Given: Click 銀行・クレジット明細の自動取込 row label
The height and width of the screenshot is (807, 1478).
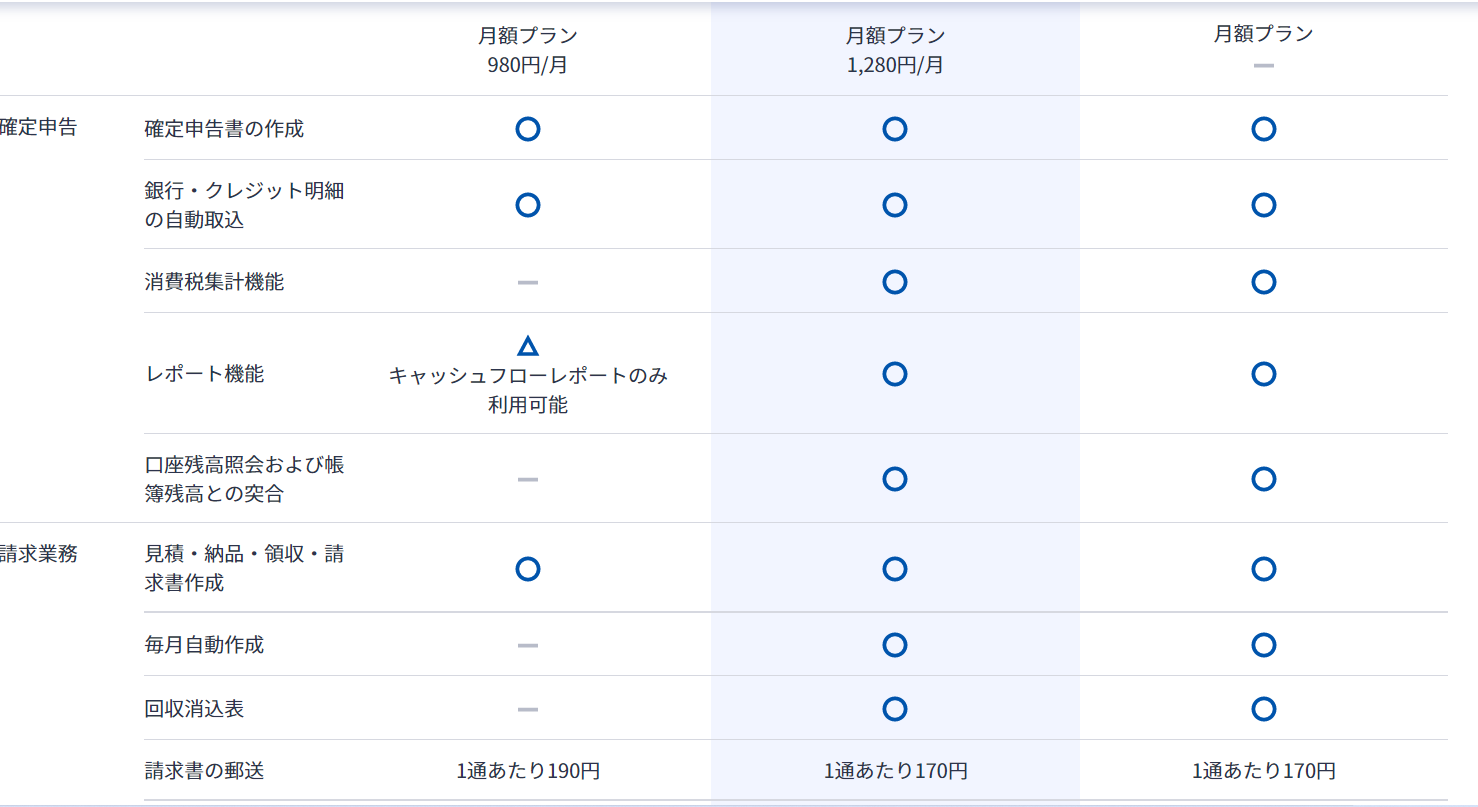Looking at the screenshot, I should [244, 205].
